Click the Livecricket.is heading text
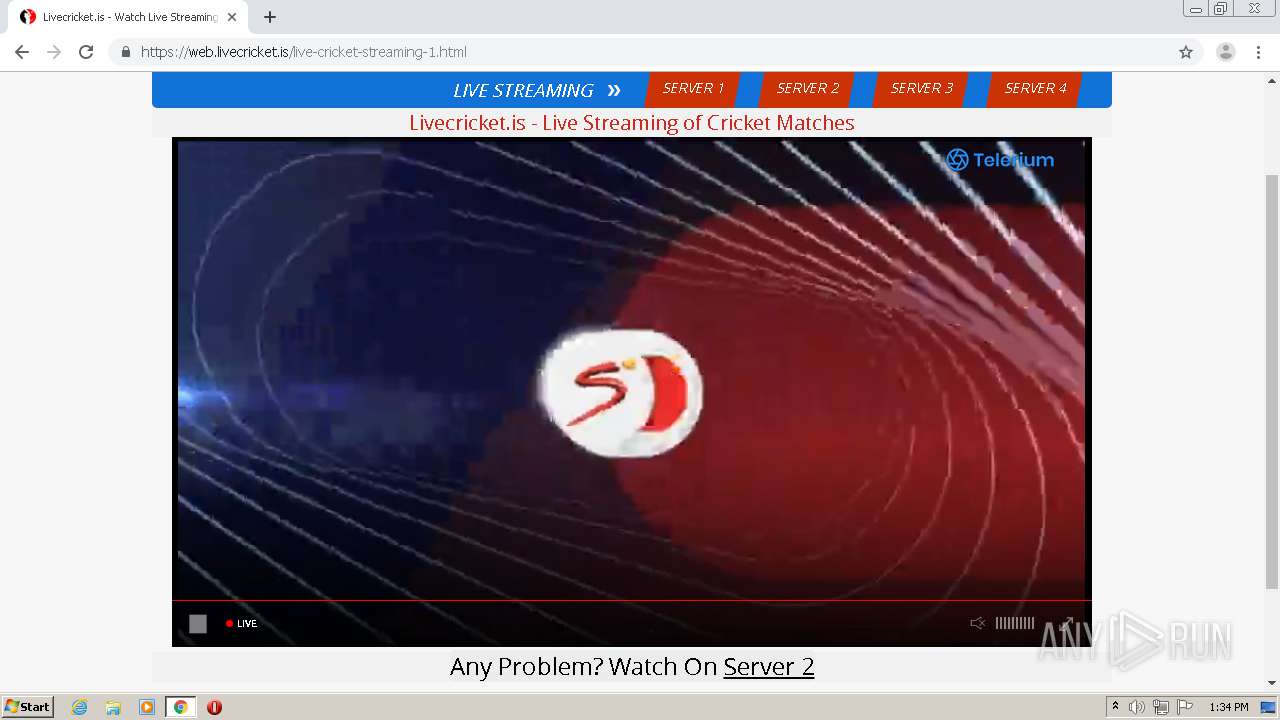Viewport: 1280px width, 720px height. point(632,123)
